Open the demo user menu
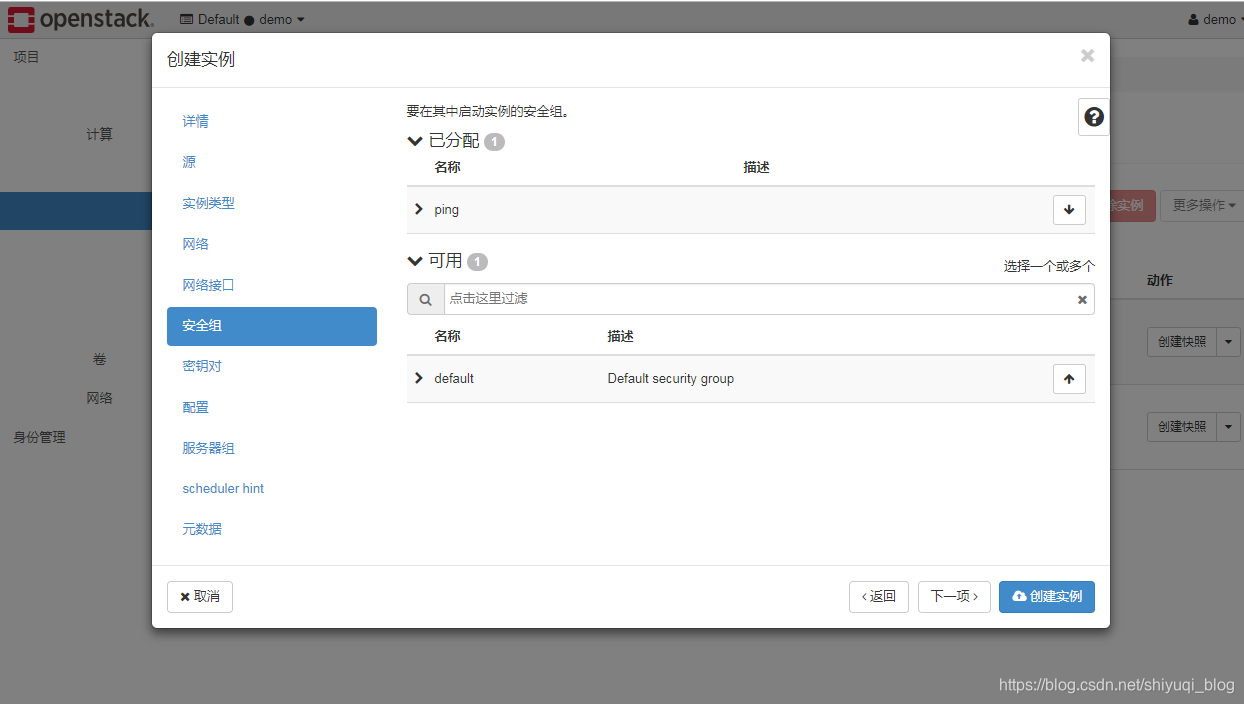The height and width of the screenshot is (704, 1244). [x=1215, y=19]
